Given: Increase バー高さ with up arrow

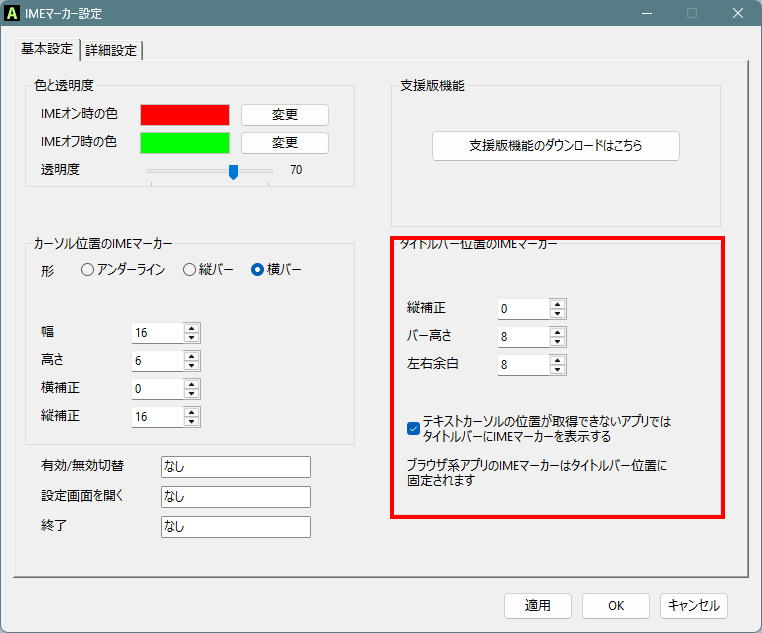Looking at the screenshot, I should (557, 332).
